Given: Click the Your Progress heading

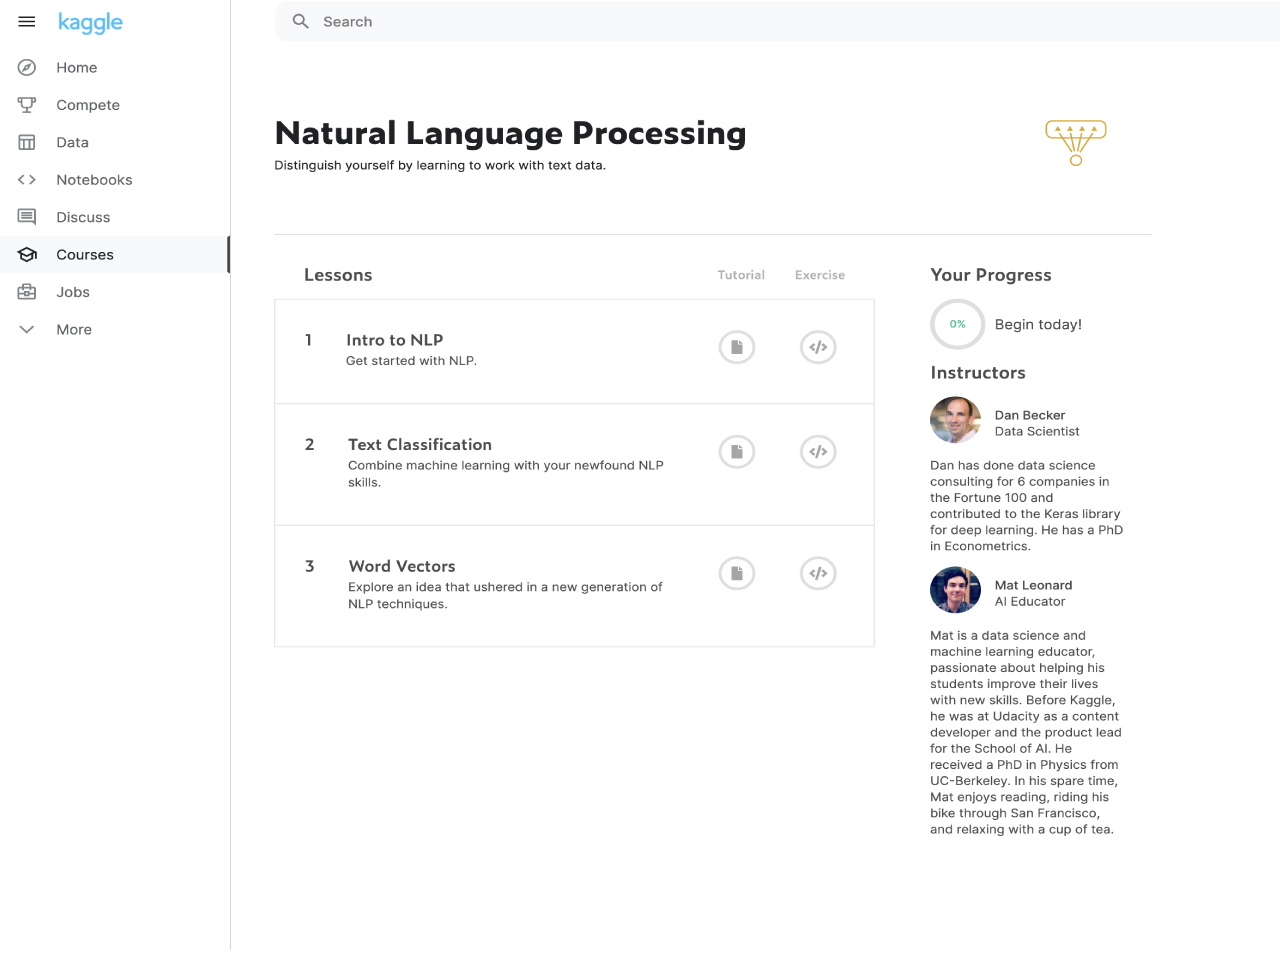Looking at the screenshot, I should (x=991, y=275).
